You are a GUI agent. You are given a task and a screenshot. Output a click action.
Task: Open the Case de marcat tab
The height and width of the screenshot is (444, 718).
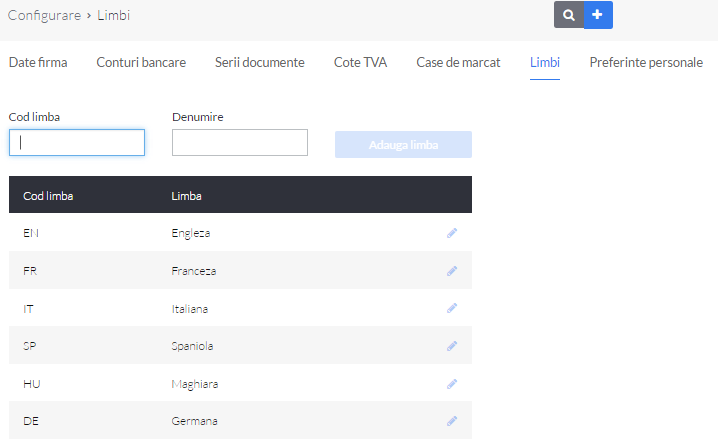(458, 62)
